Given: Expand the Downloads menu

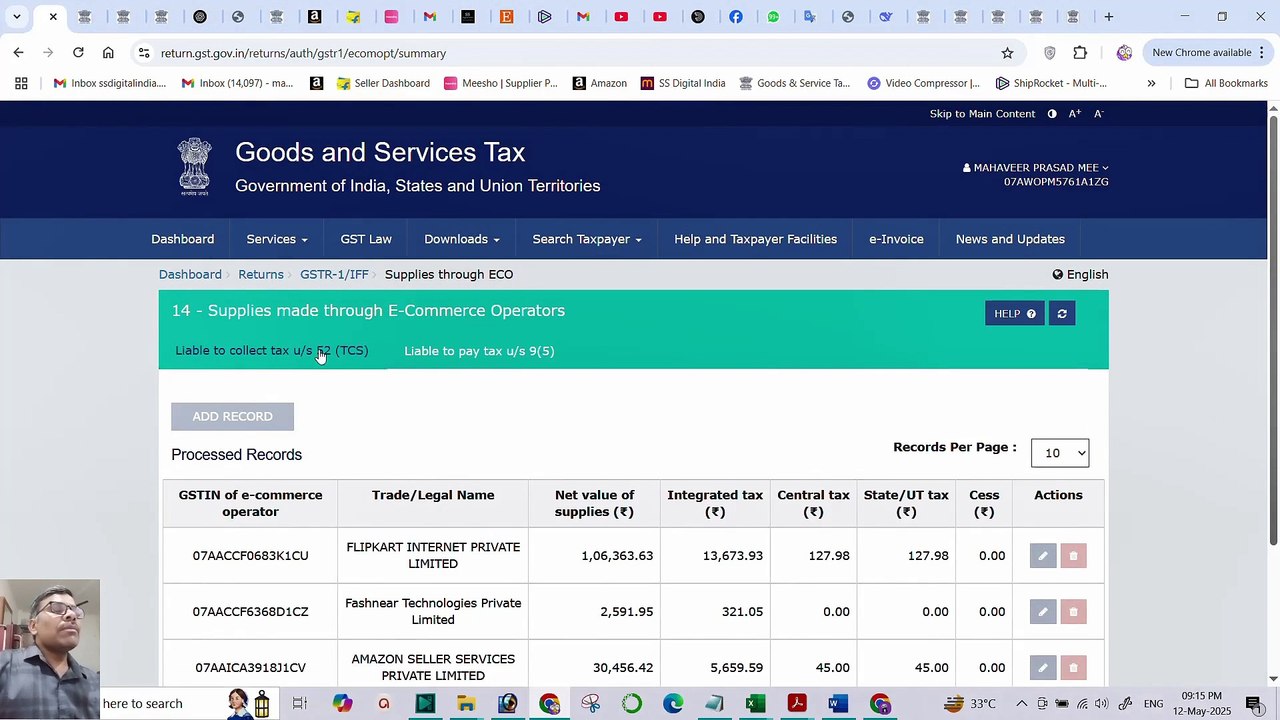Looking at the screenshot, I should pyautogui.click(x=462, y=239).
